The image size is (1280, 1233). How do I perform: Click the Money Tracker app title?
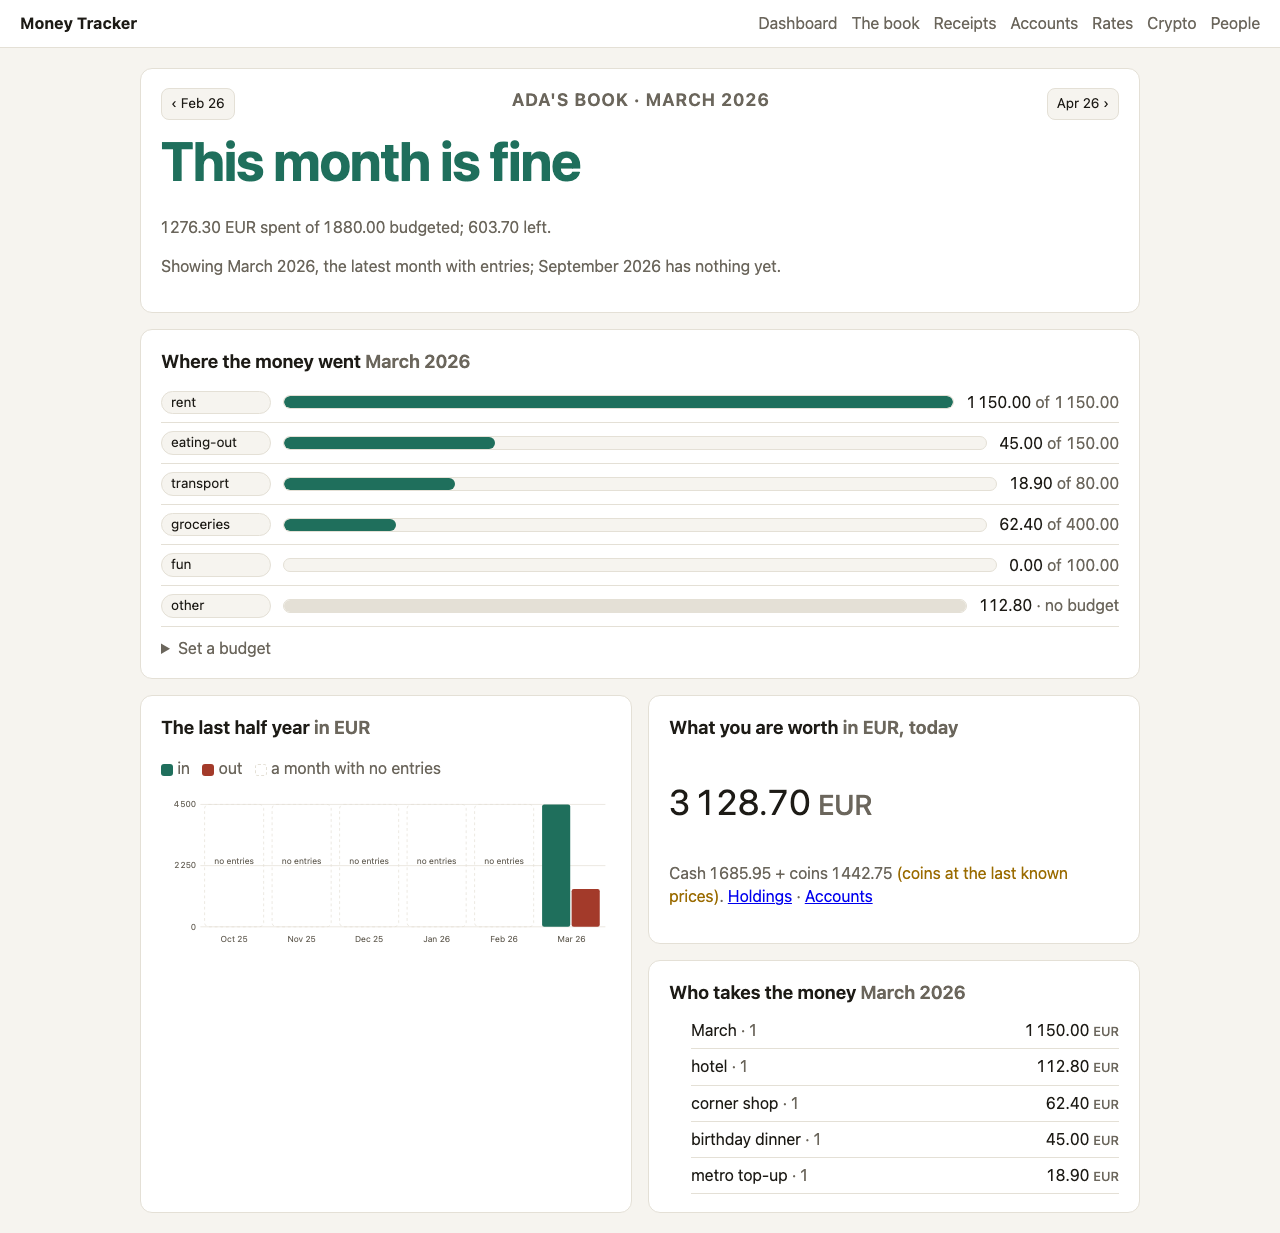click(x=78, y=23)
